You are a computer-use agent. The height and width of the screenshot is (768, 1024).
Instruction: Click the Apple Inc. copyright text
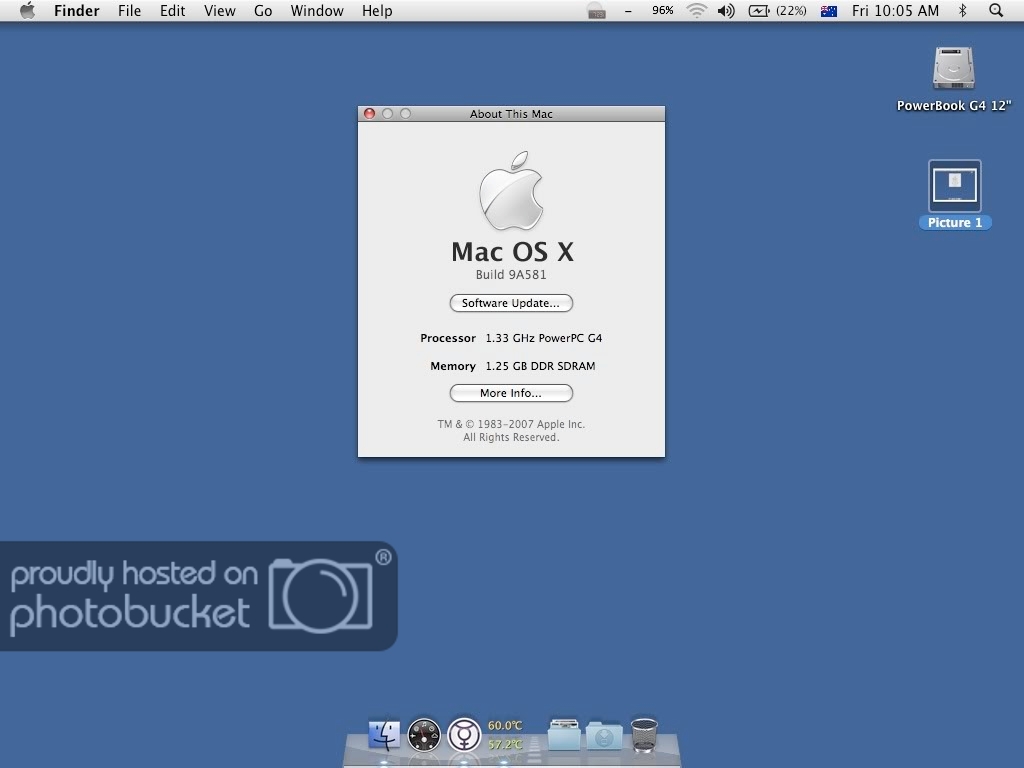click(511, 430)
